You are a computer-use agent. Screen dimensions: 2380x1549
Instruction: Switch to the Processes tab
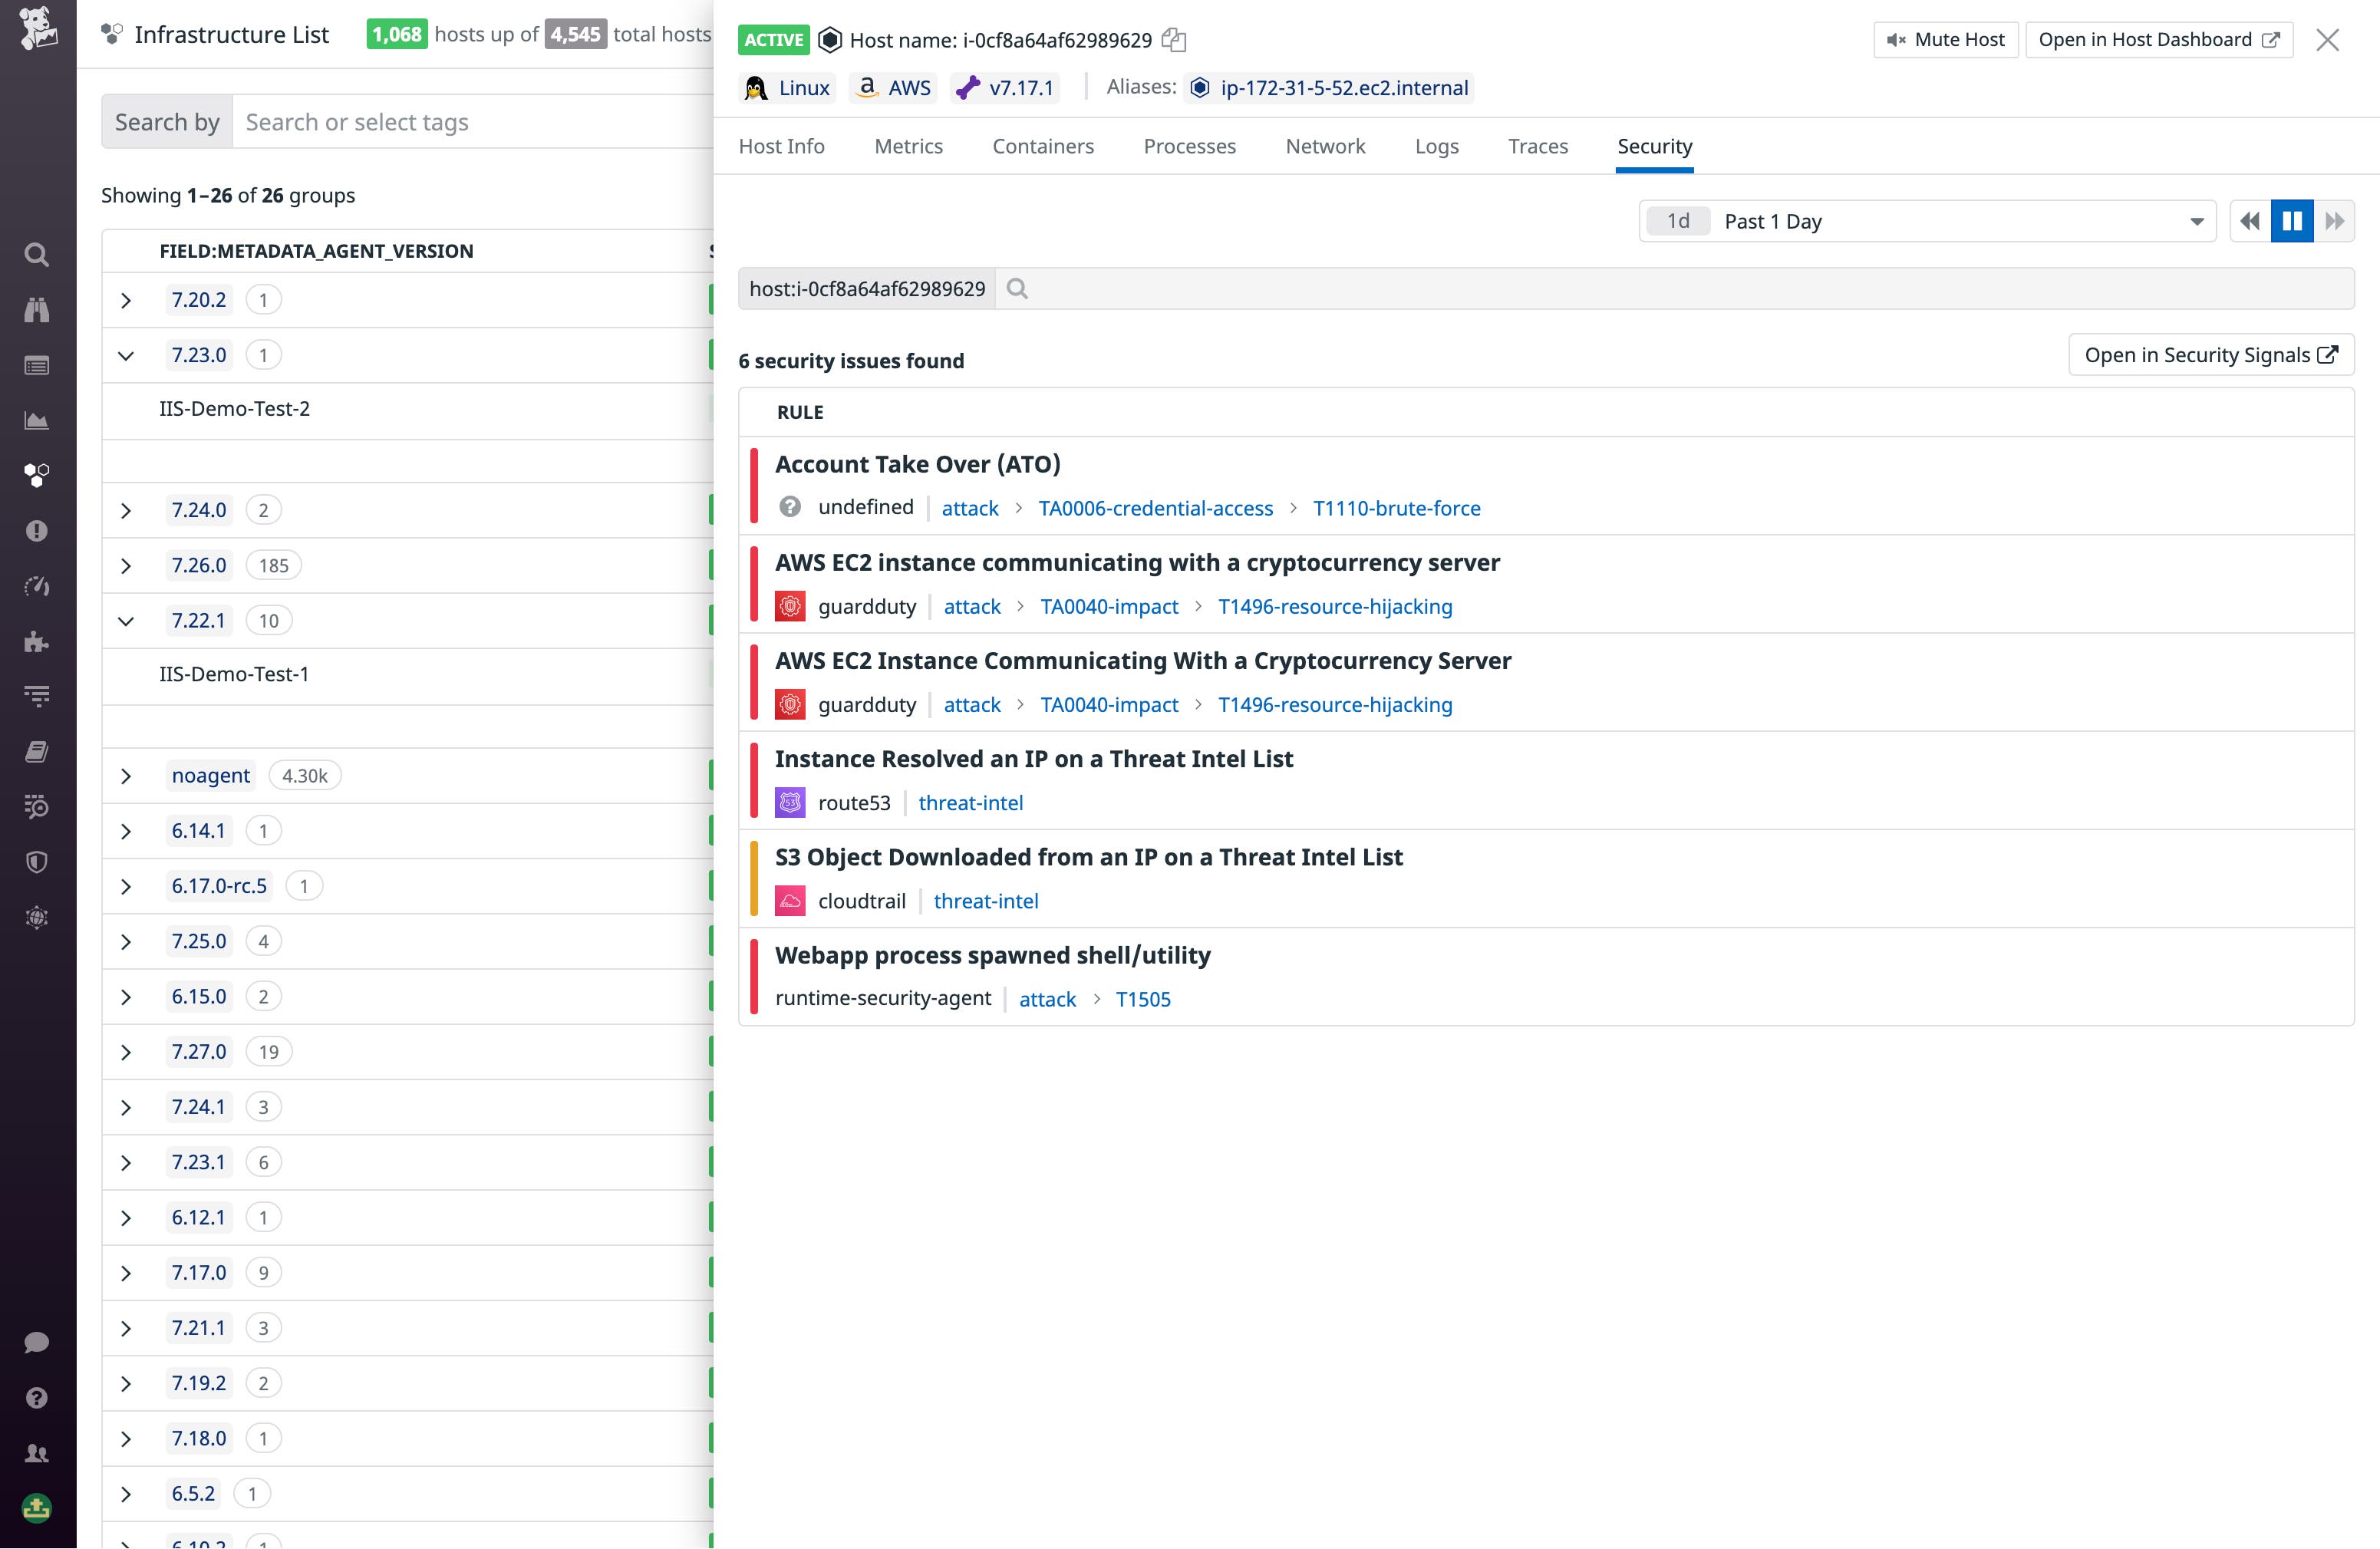(1189, 146)
